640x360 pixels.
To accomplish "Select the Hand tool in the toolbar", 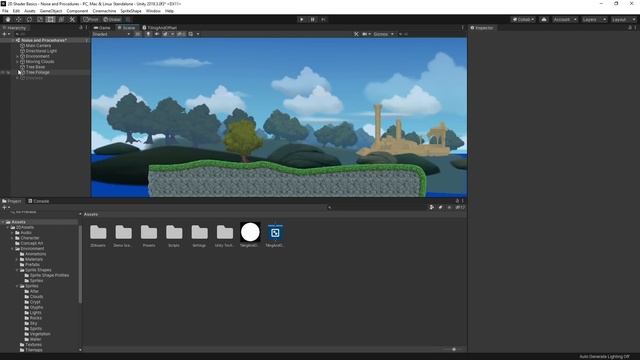I will (8, 20).
